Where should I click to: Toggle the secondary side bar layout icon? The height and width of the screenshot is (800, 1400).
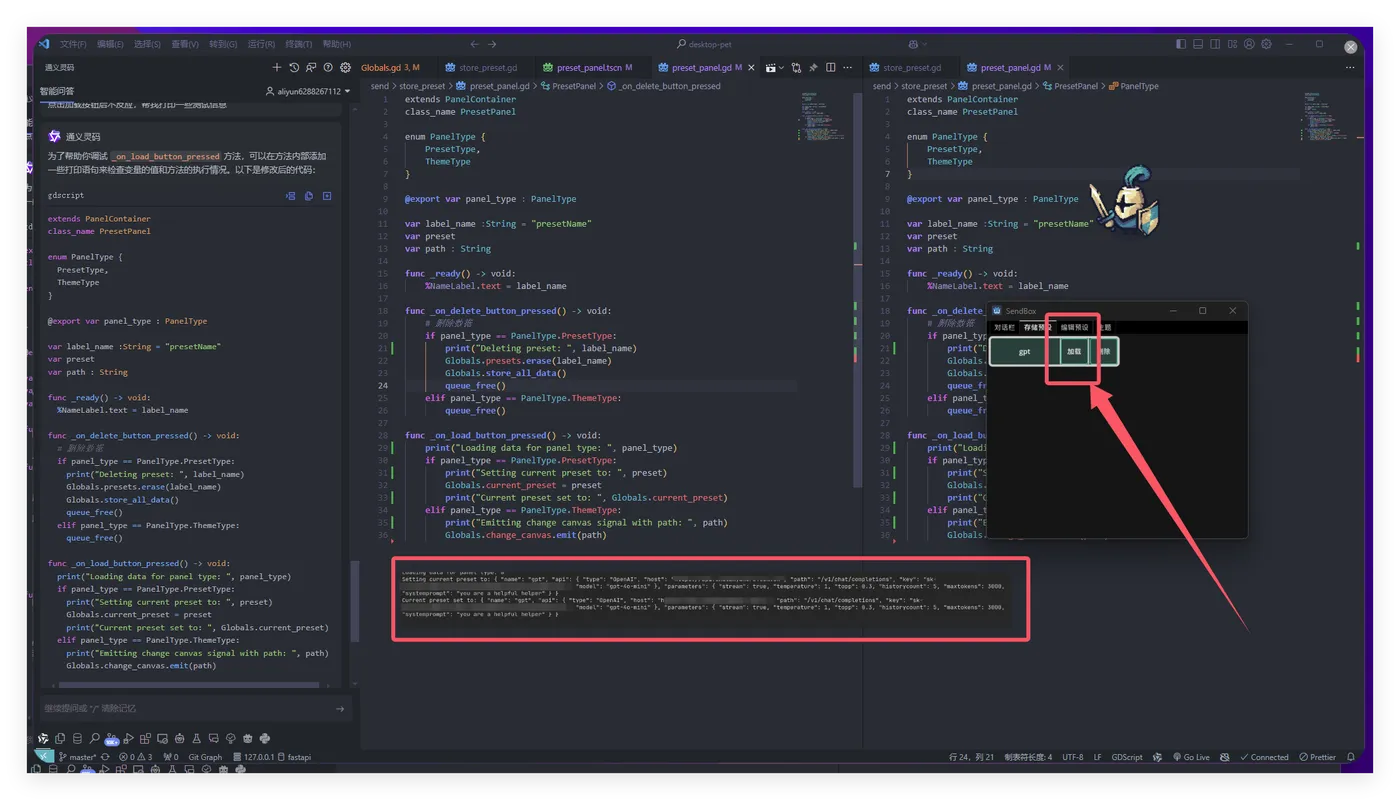click(x=1215, y=44)
